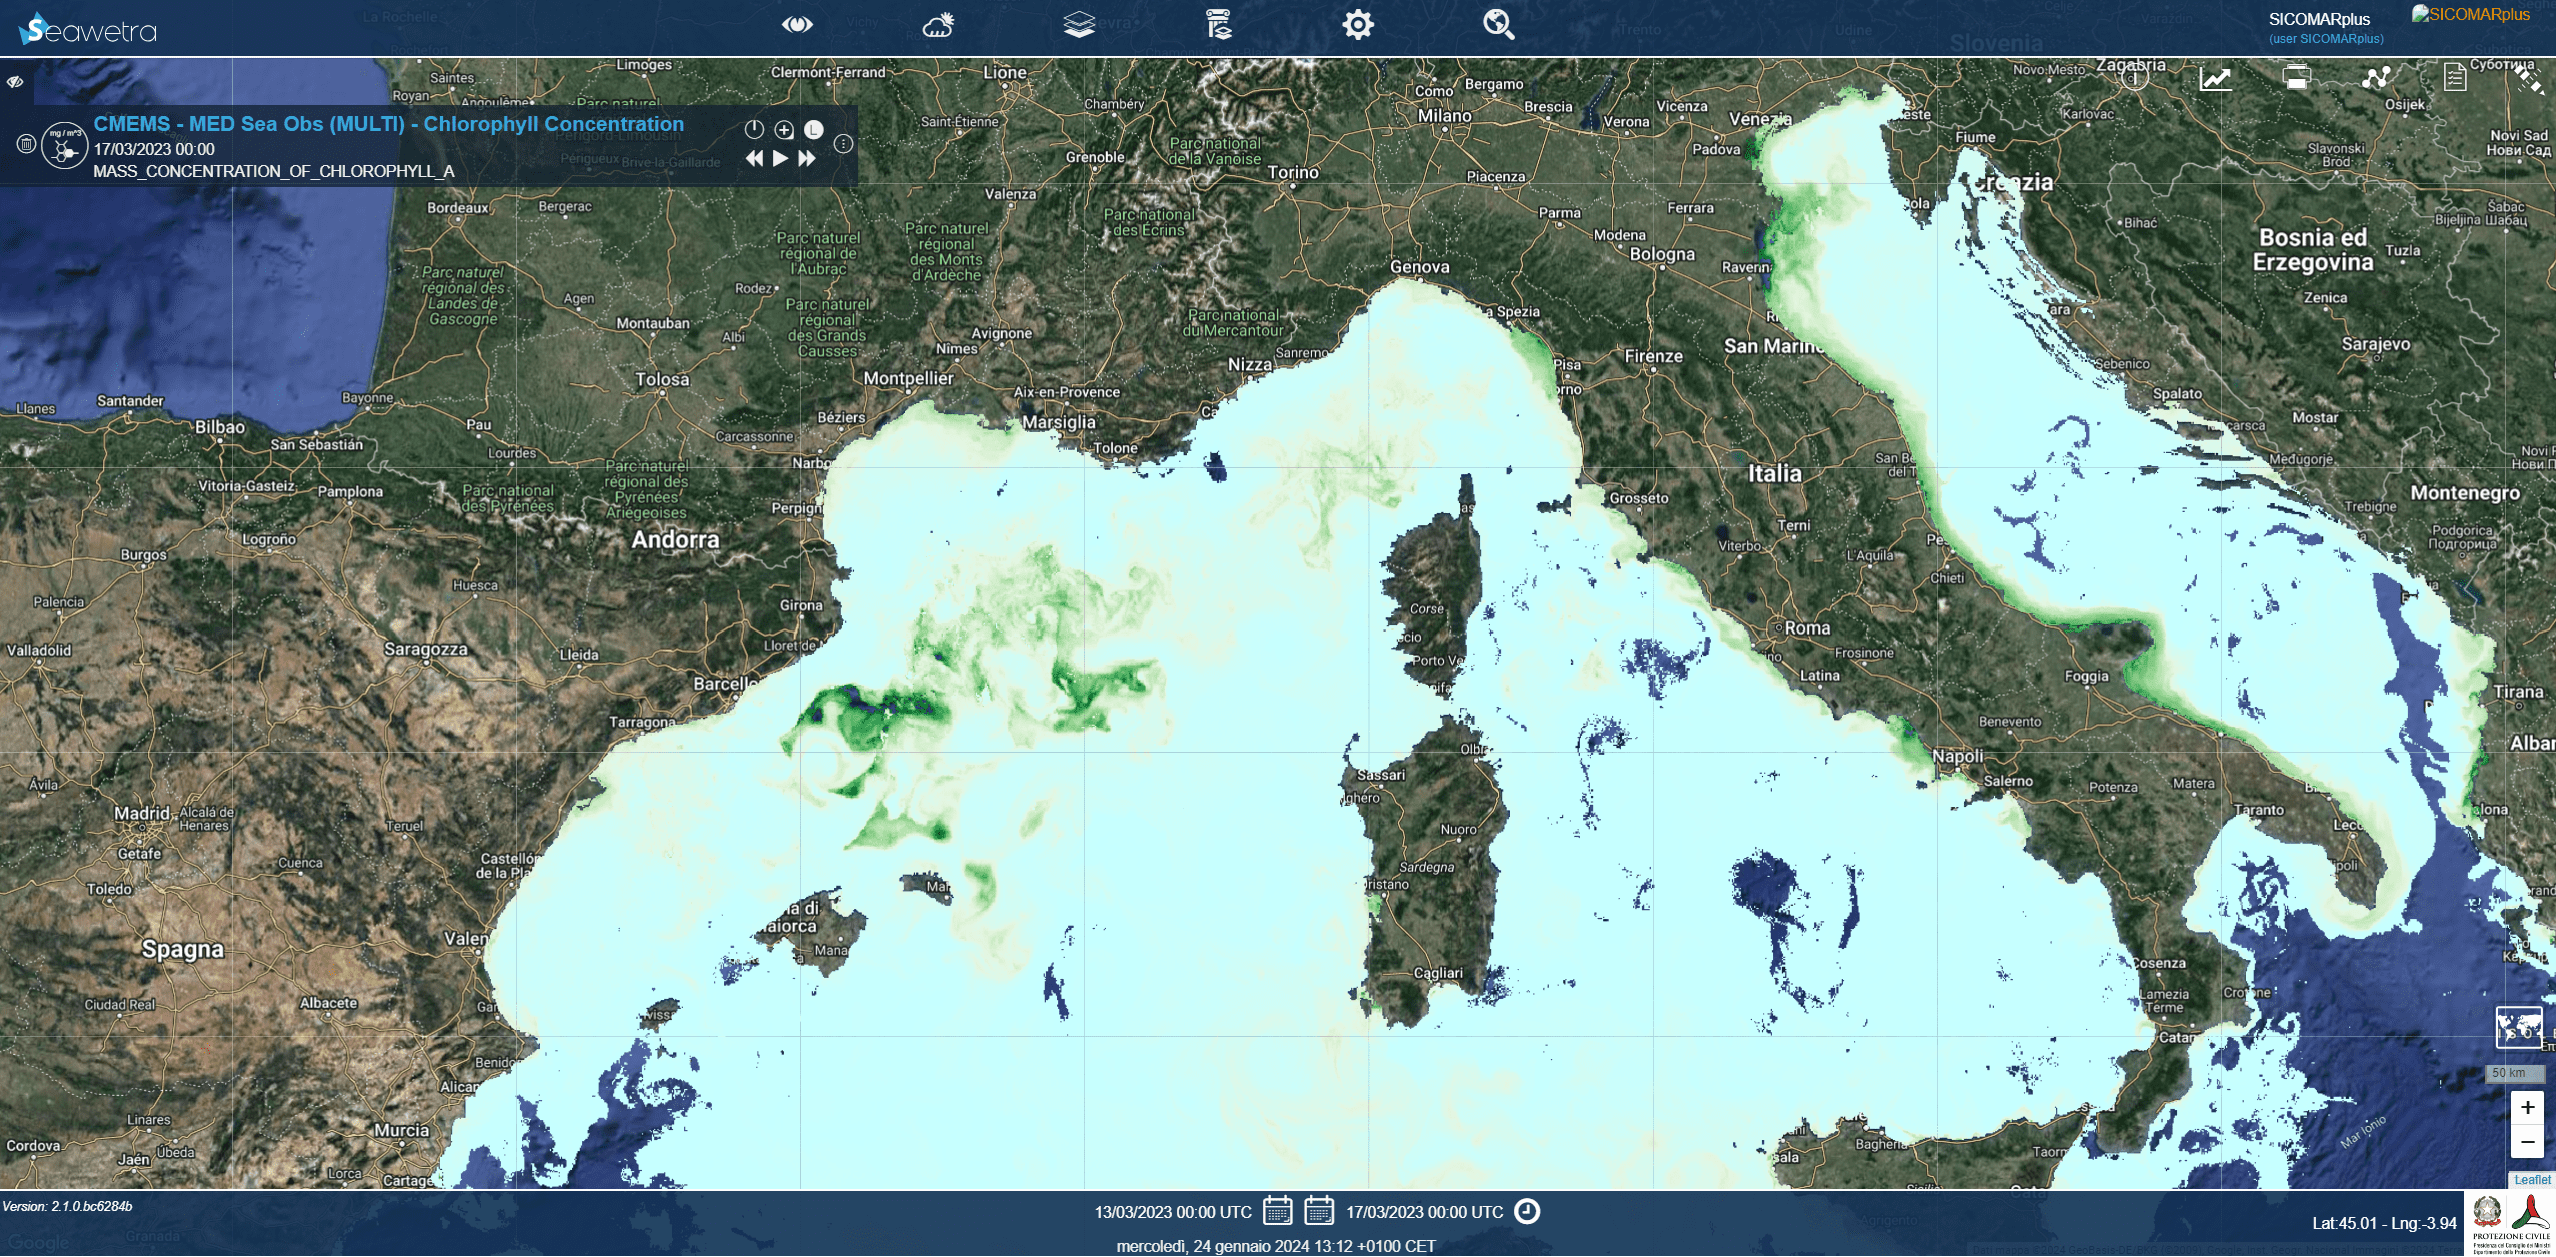Open the layer three-dots options menu
This screenshot has width=2556, height=1257.
click(x=843, y=144)
